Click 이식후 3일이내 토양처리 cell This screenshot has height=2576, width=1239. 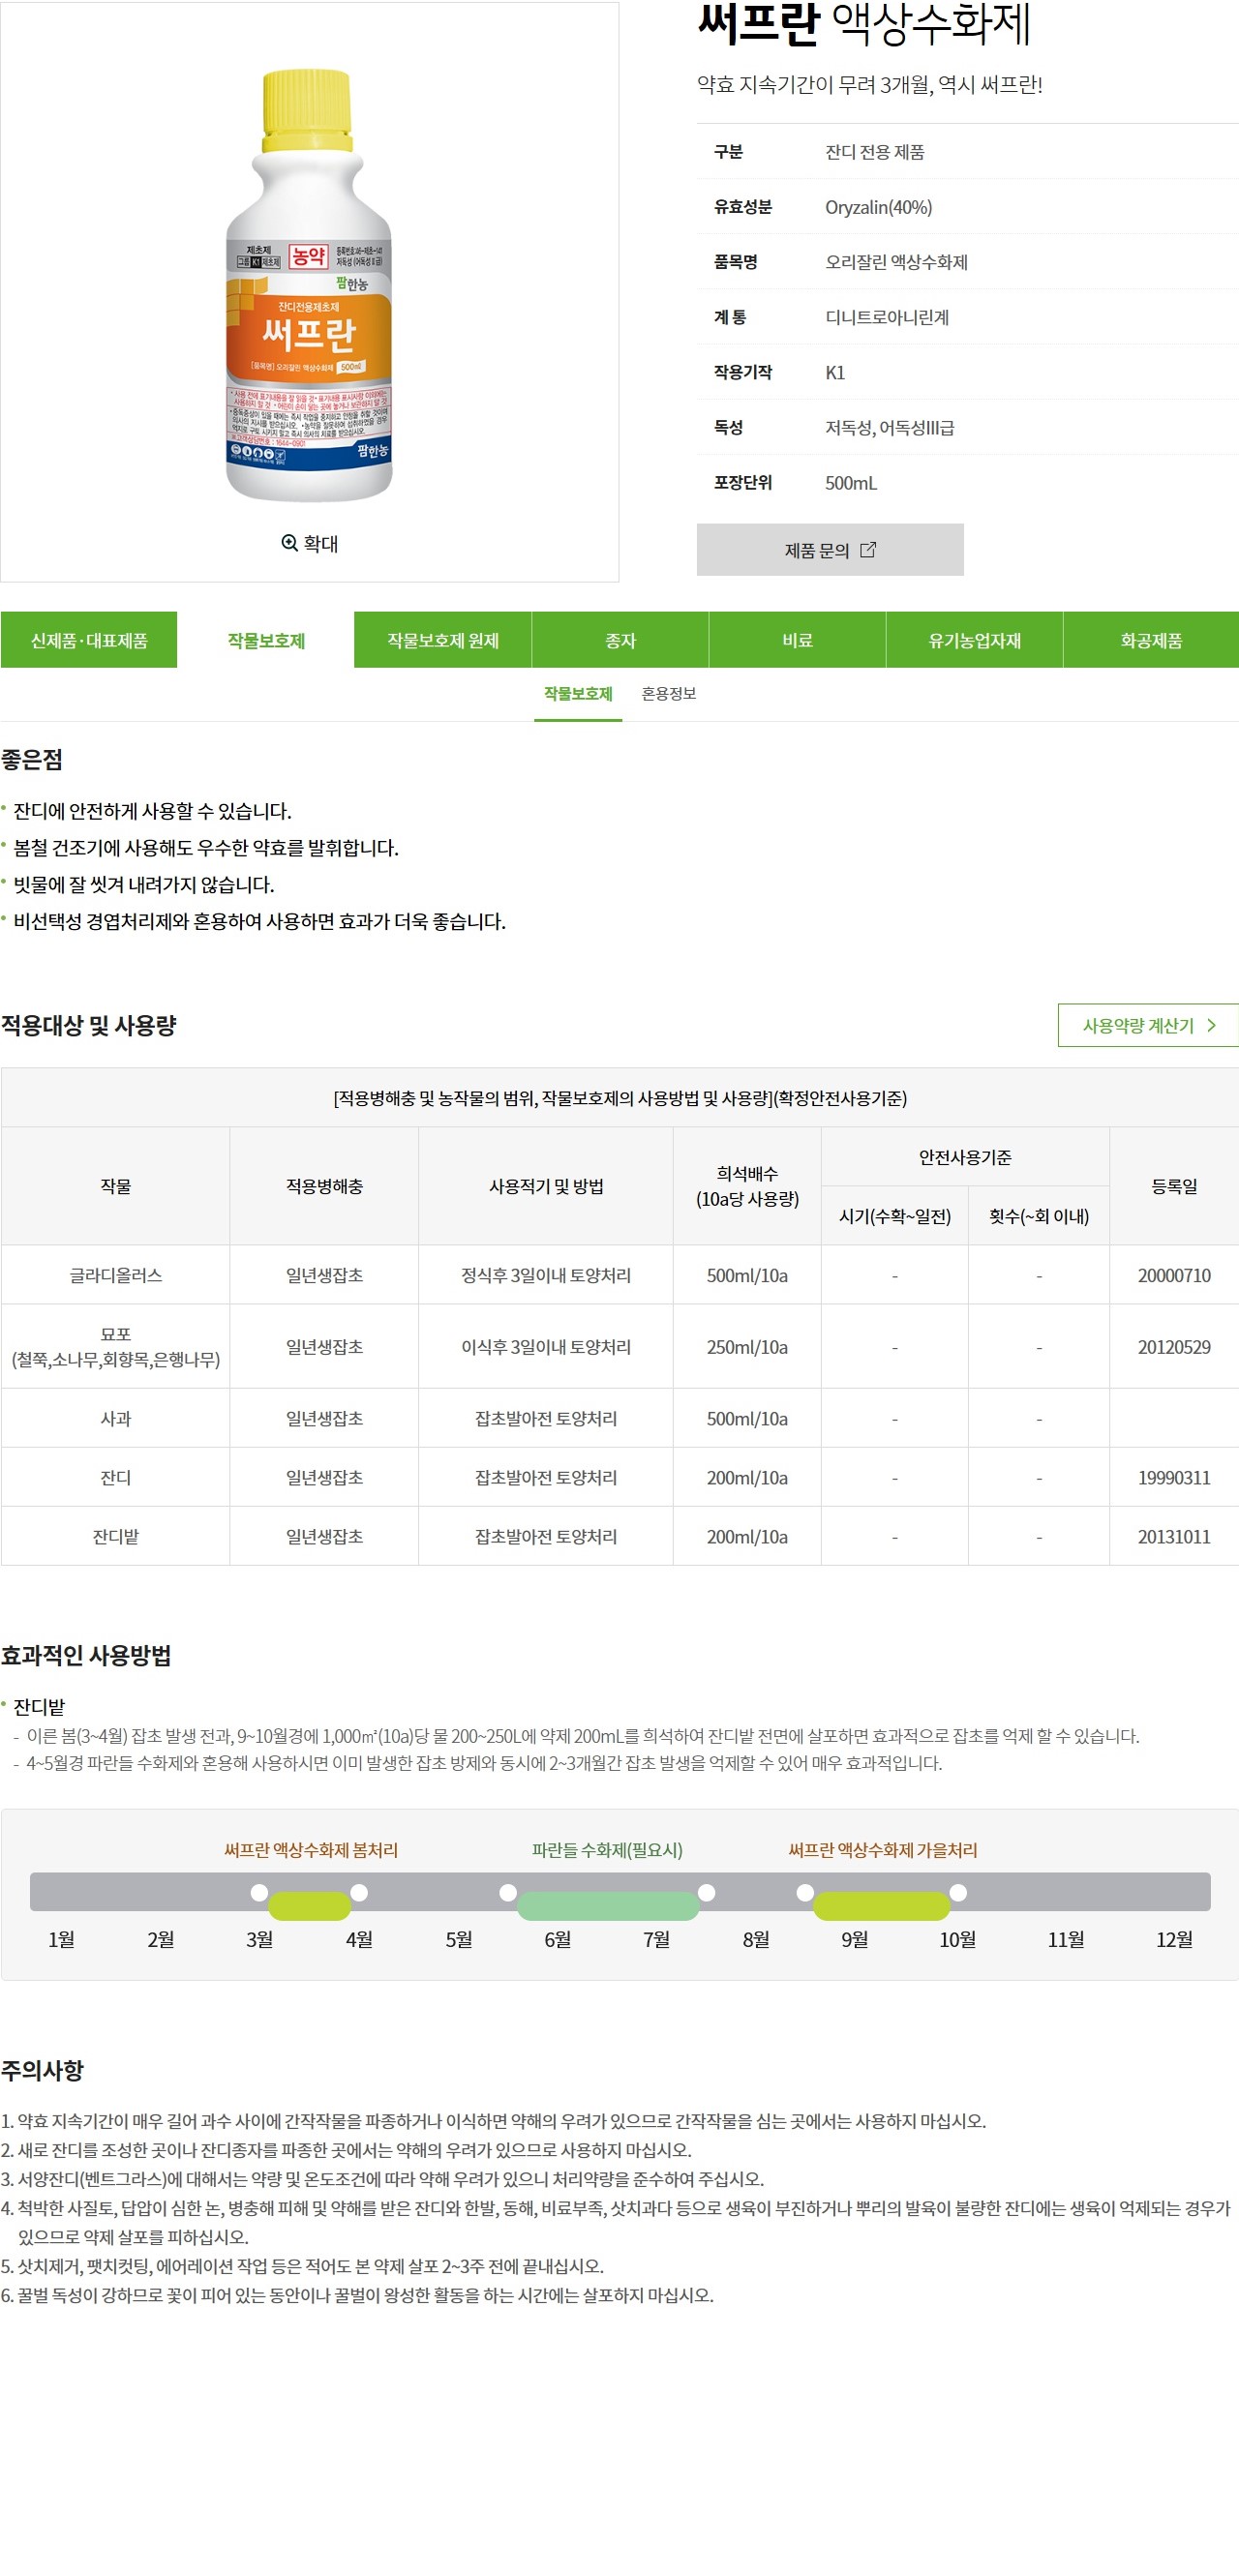(546, 1347)
